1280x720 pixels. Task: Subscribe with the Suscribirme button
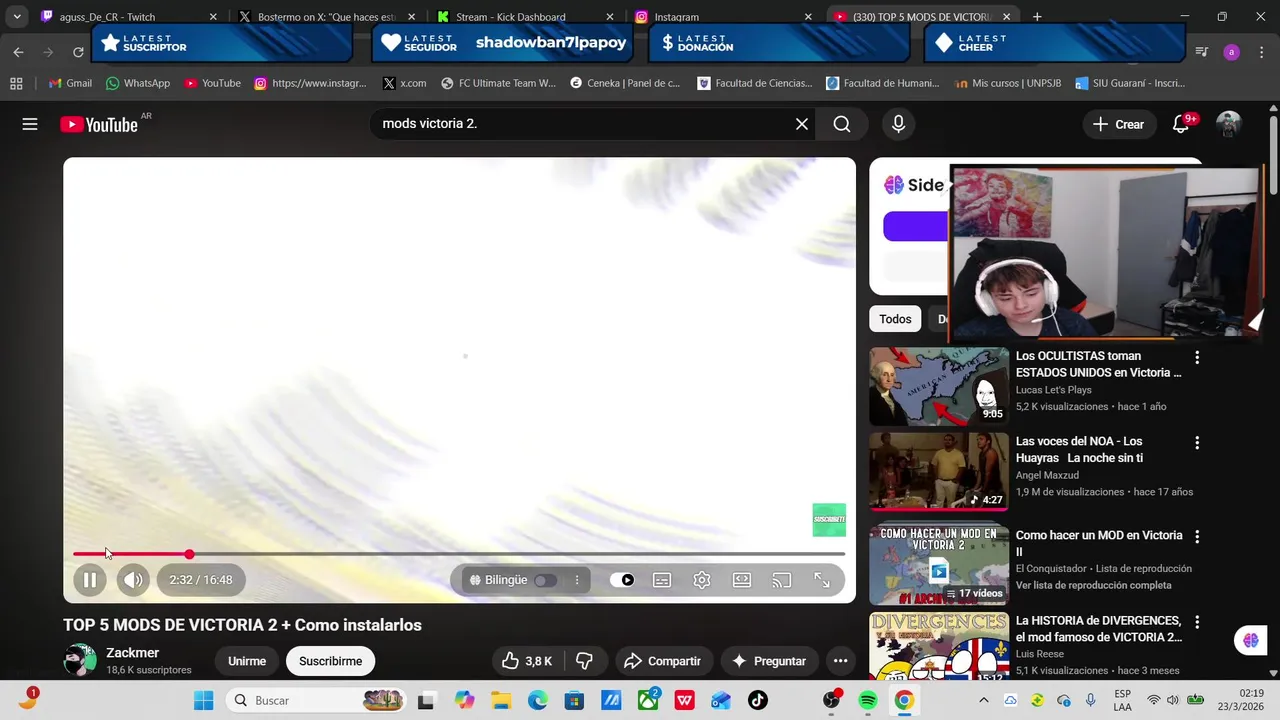[330, 661]
